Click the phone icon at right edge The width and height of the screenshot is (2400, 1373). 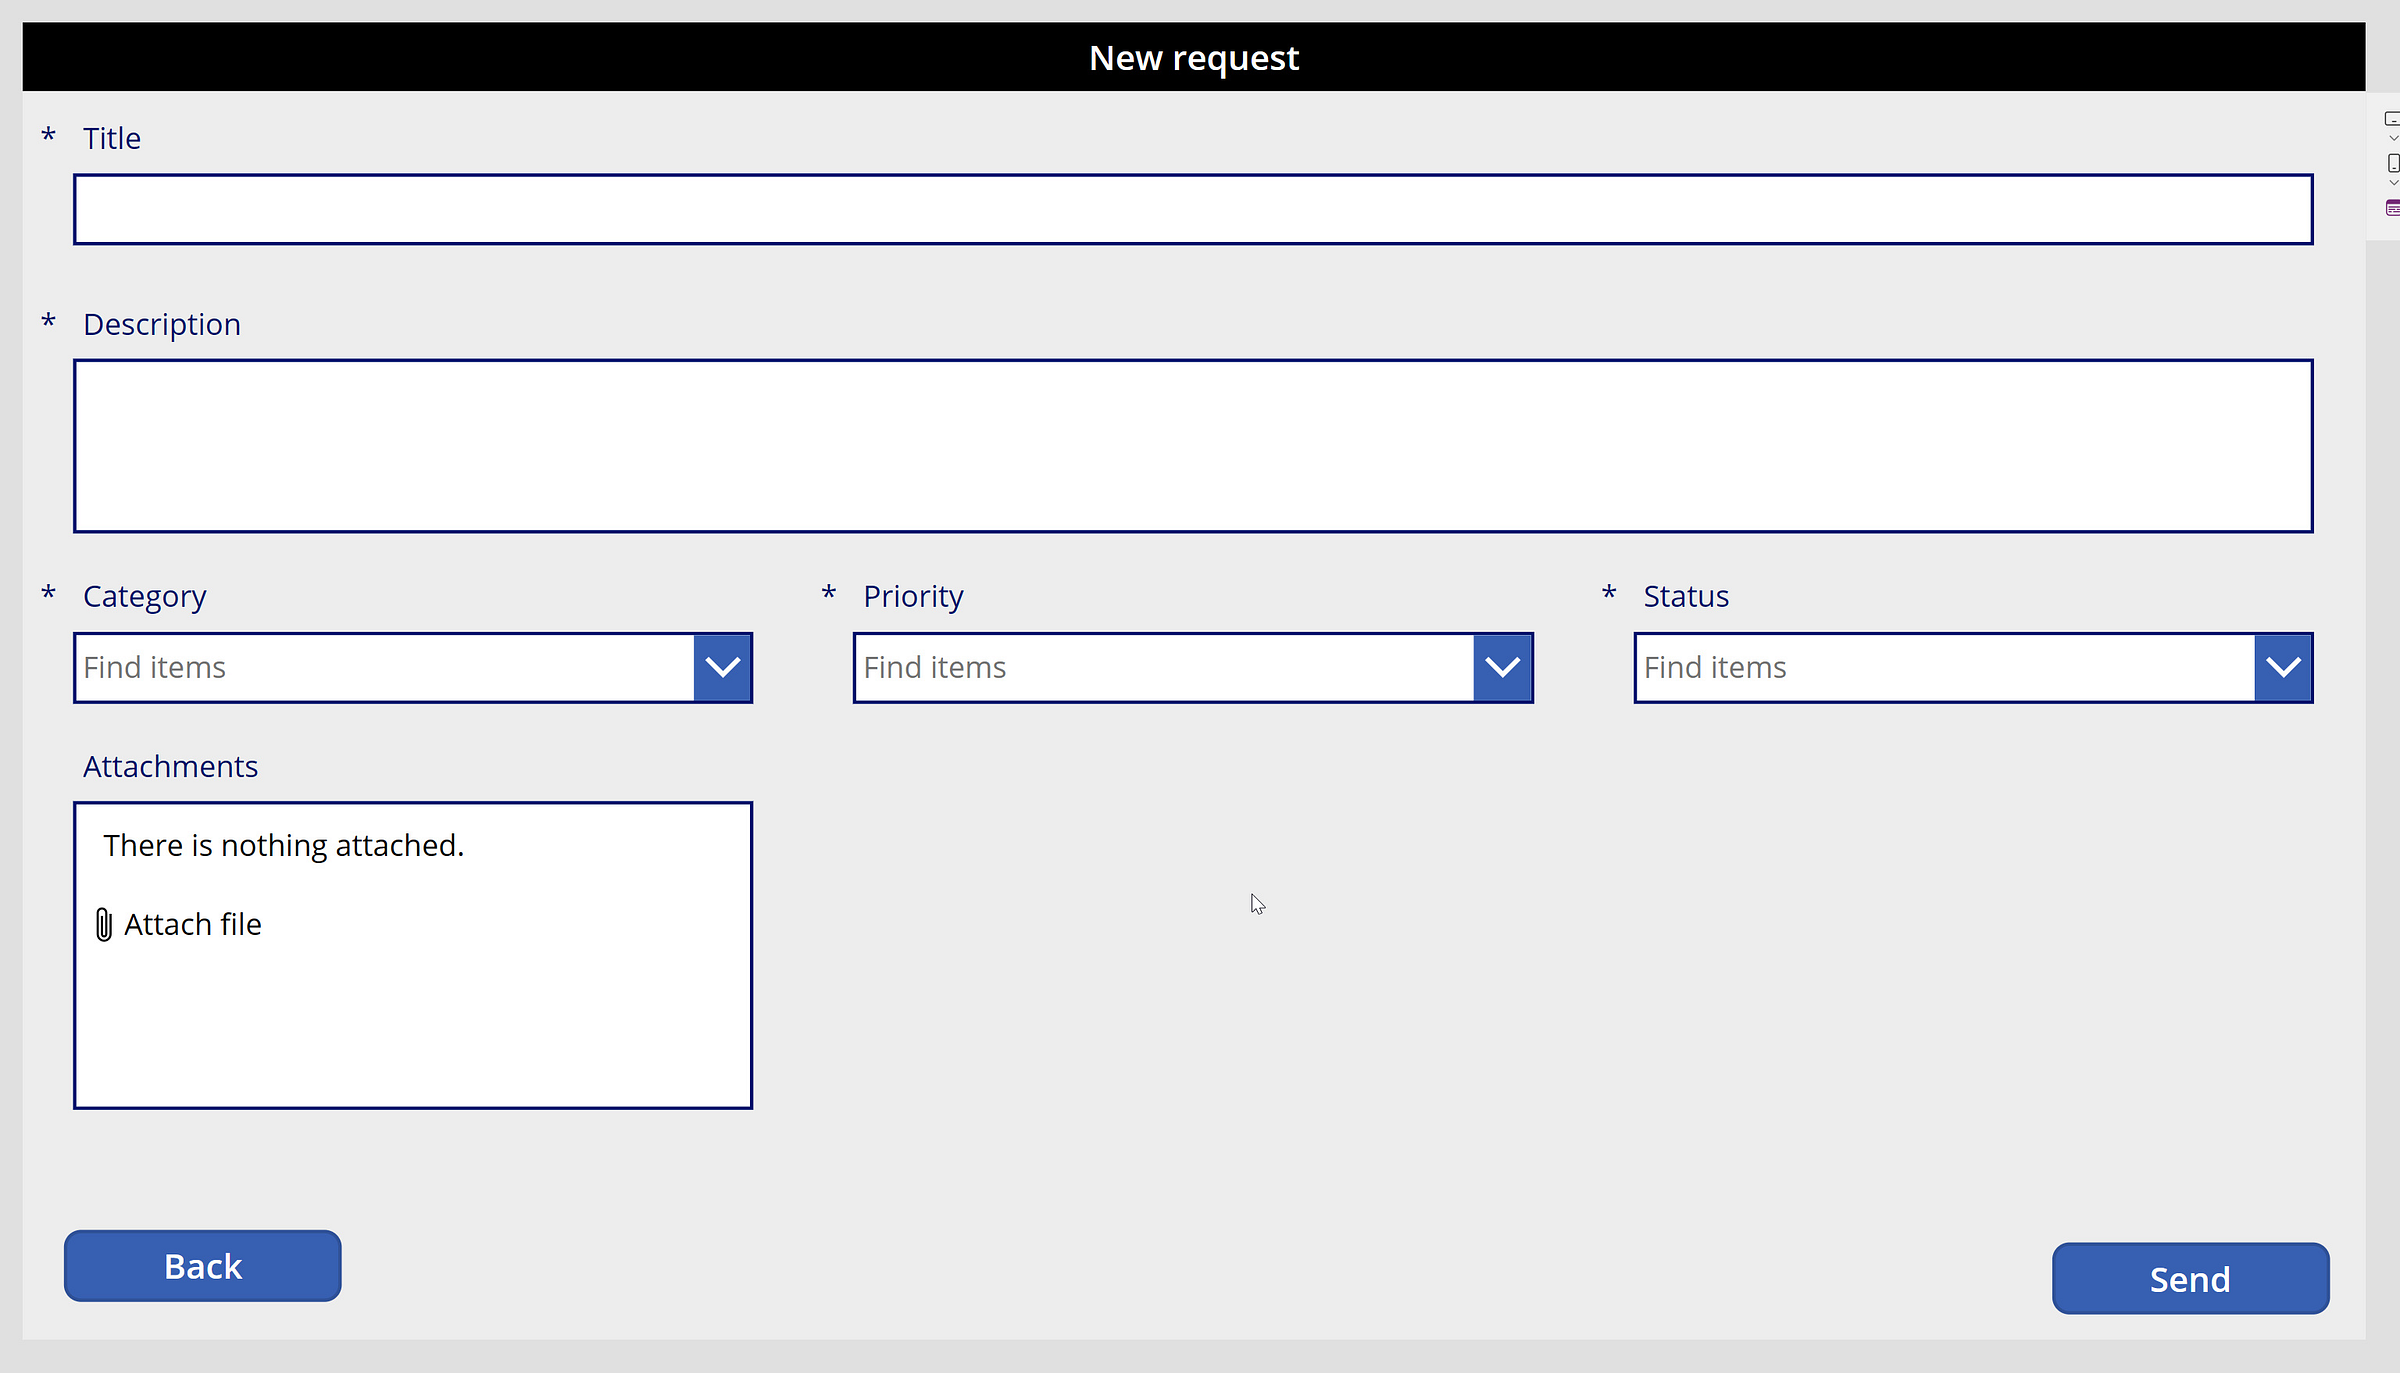click(x=2393, y=163)
